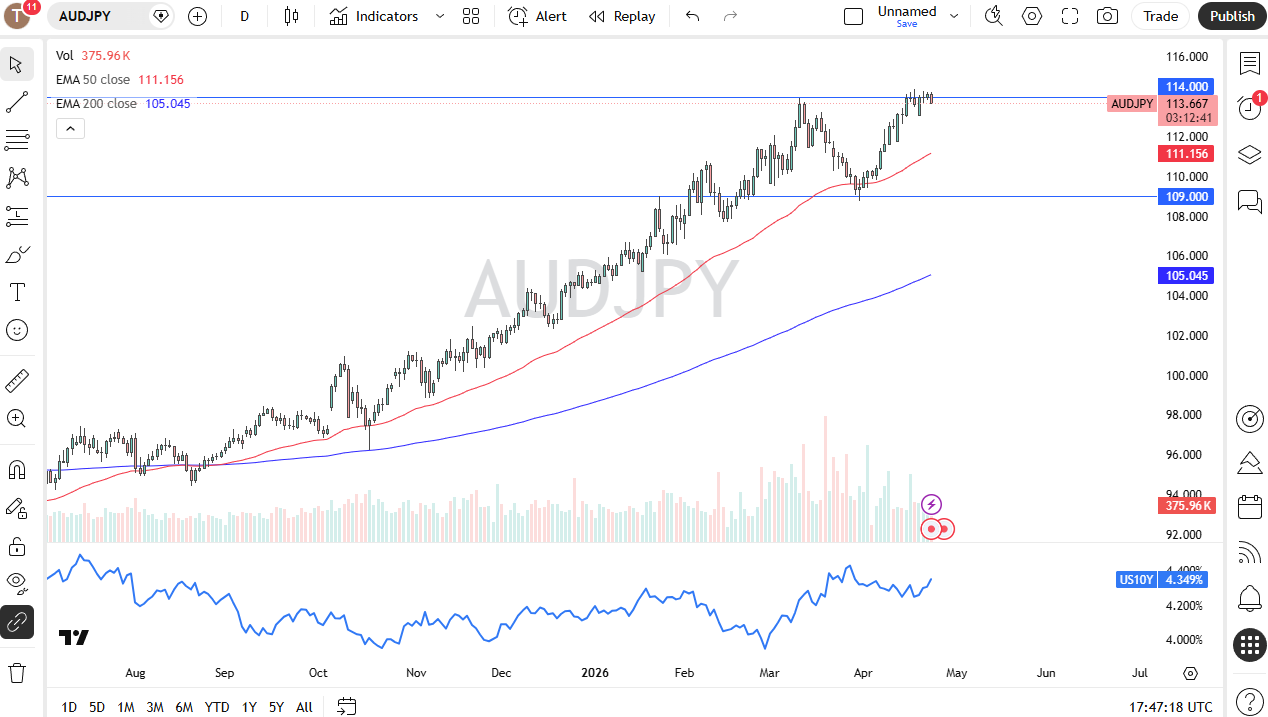Select the Trend Line drawing tool
The height and width of the screenshot is (717, 1268).
[x=16, y=102]
